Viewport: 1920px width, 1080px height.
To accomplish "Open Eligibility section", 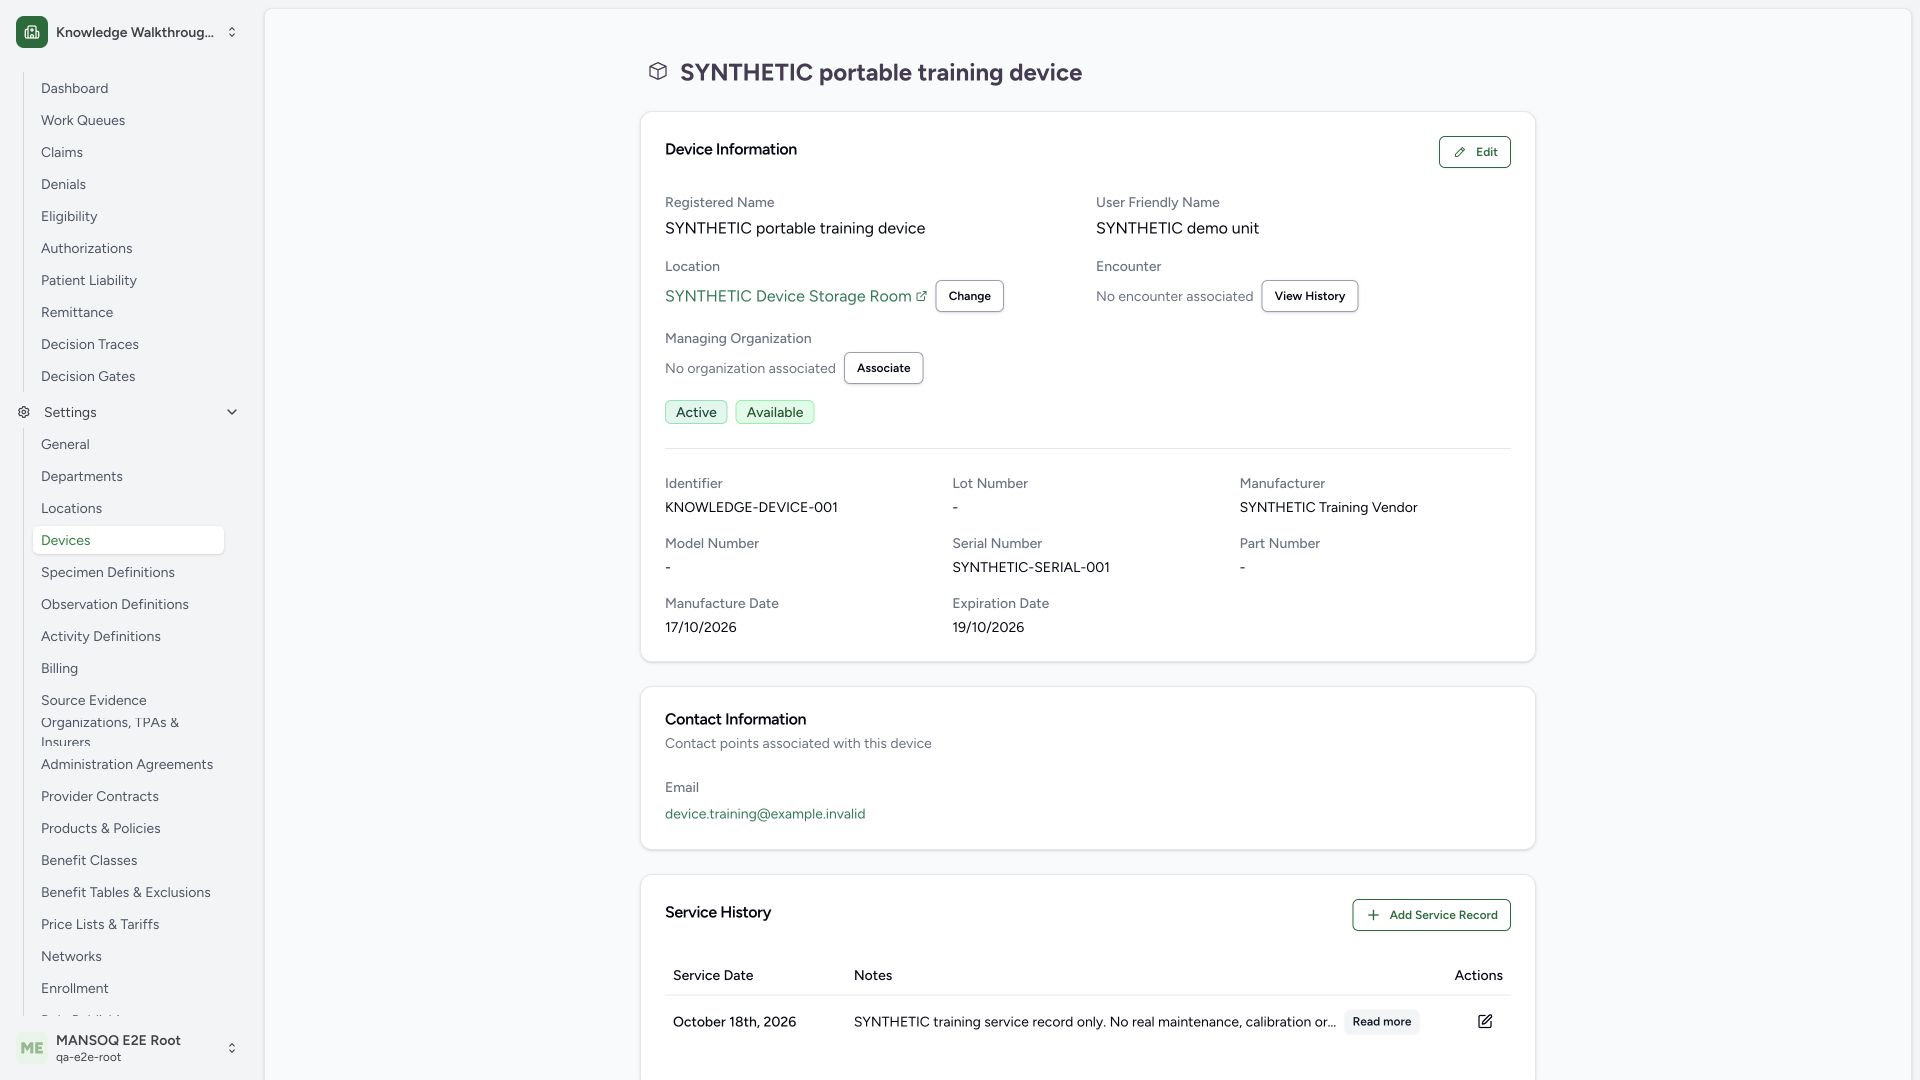I will pyautogui.click(x=128, y=216).
